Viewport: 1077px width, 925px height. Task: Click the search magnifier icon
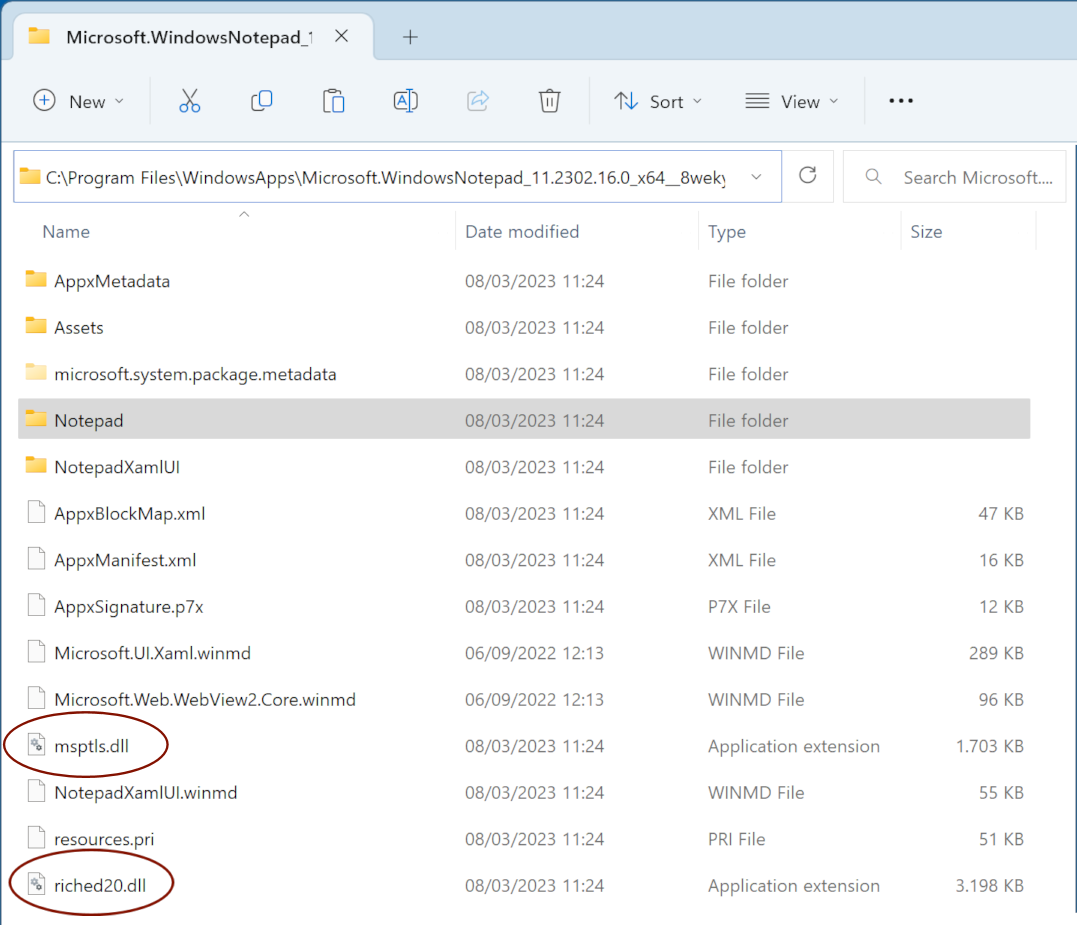pos(873,176)
